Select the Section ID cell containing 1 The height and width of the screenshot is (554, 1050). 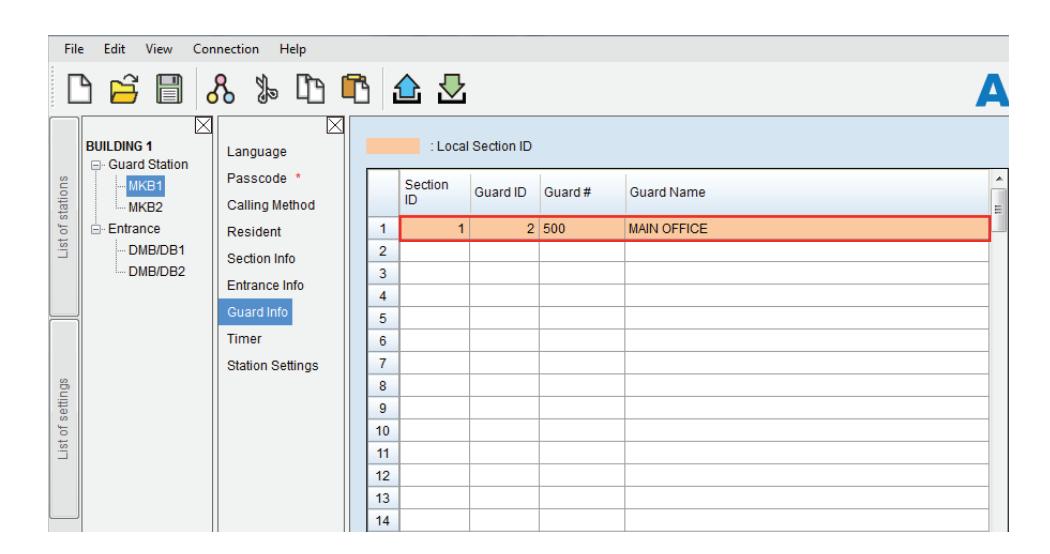click(435, 228)
